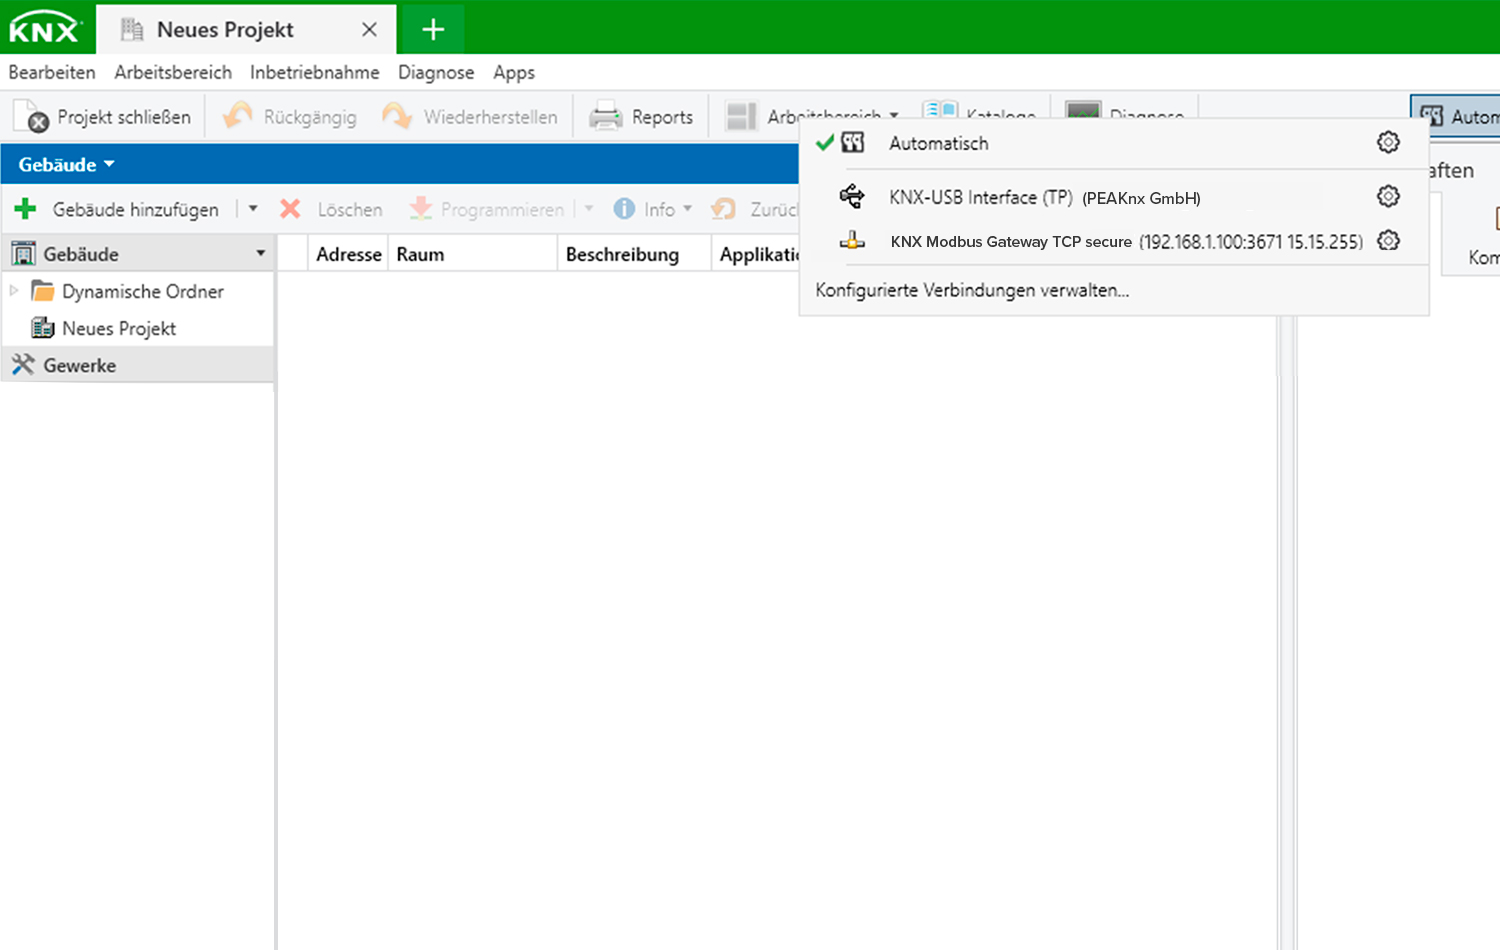
Task: Open the Diagnose menu
Action: [436, 73]
